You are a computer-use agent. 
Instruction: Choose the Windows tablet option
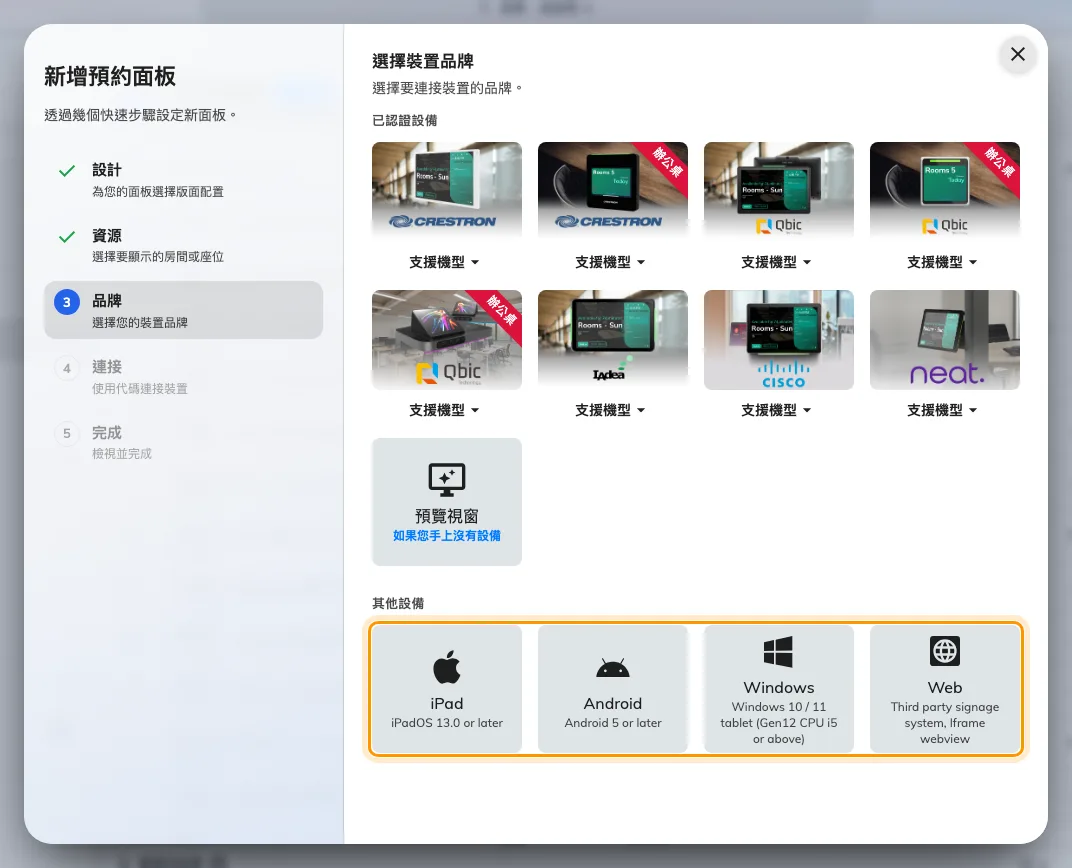click(x=779, y=689)
